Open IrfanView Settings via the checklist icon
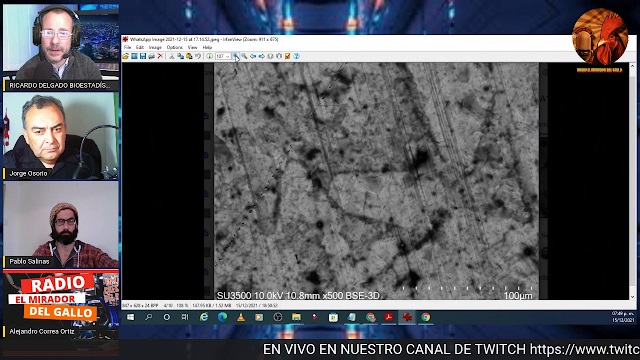This screenshot has height=360, width=640. 287,56
